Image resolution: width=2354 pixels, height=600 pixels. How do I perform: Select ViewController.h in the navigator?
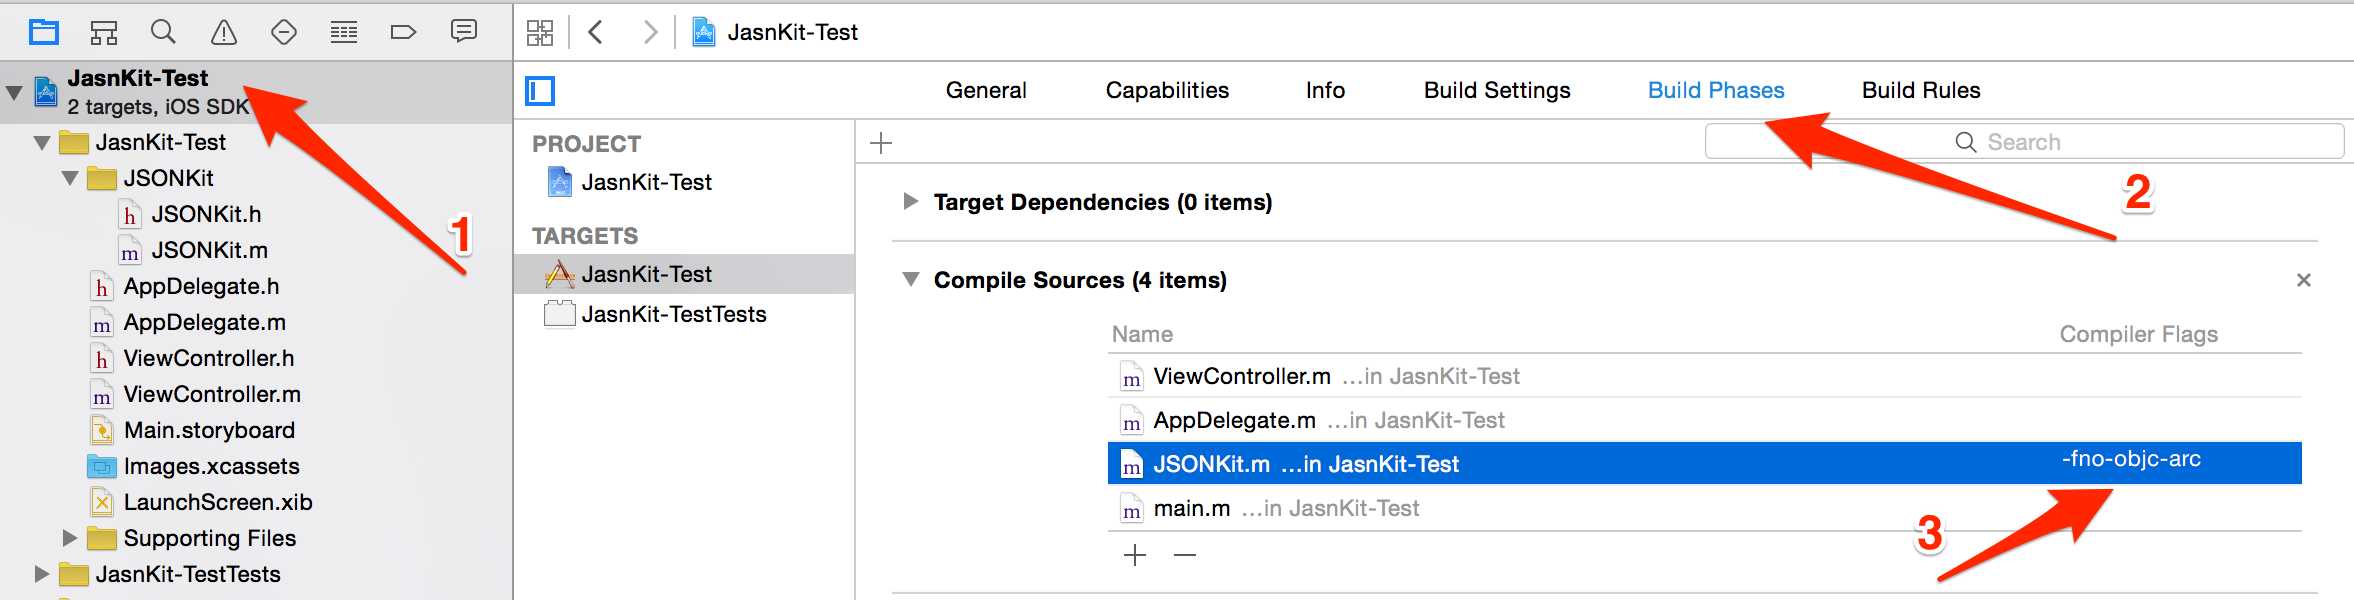tap(208, 358)
